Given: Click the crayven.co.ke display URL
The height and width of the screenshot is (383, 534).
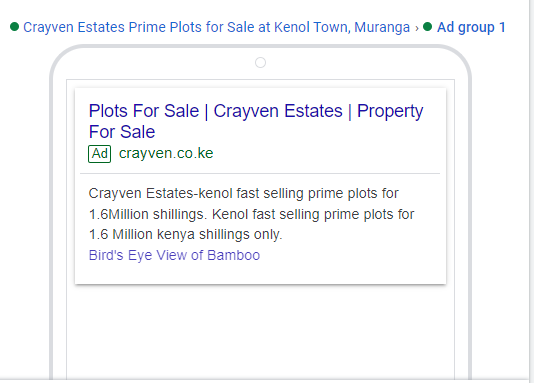Looking at the screenshot, I should [x=166, y=153].
